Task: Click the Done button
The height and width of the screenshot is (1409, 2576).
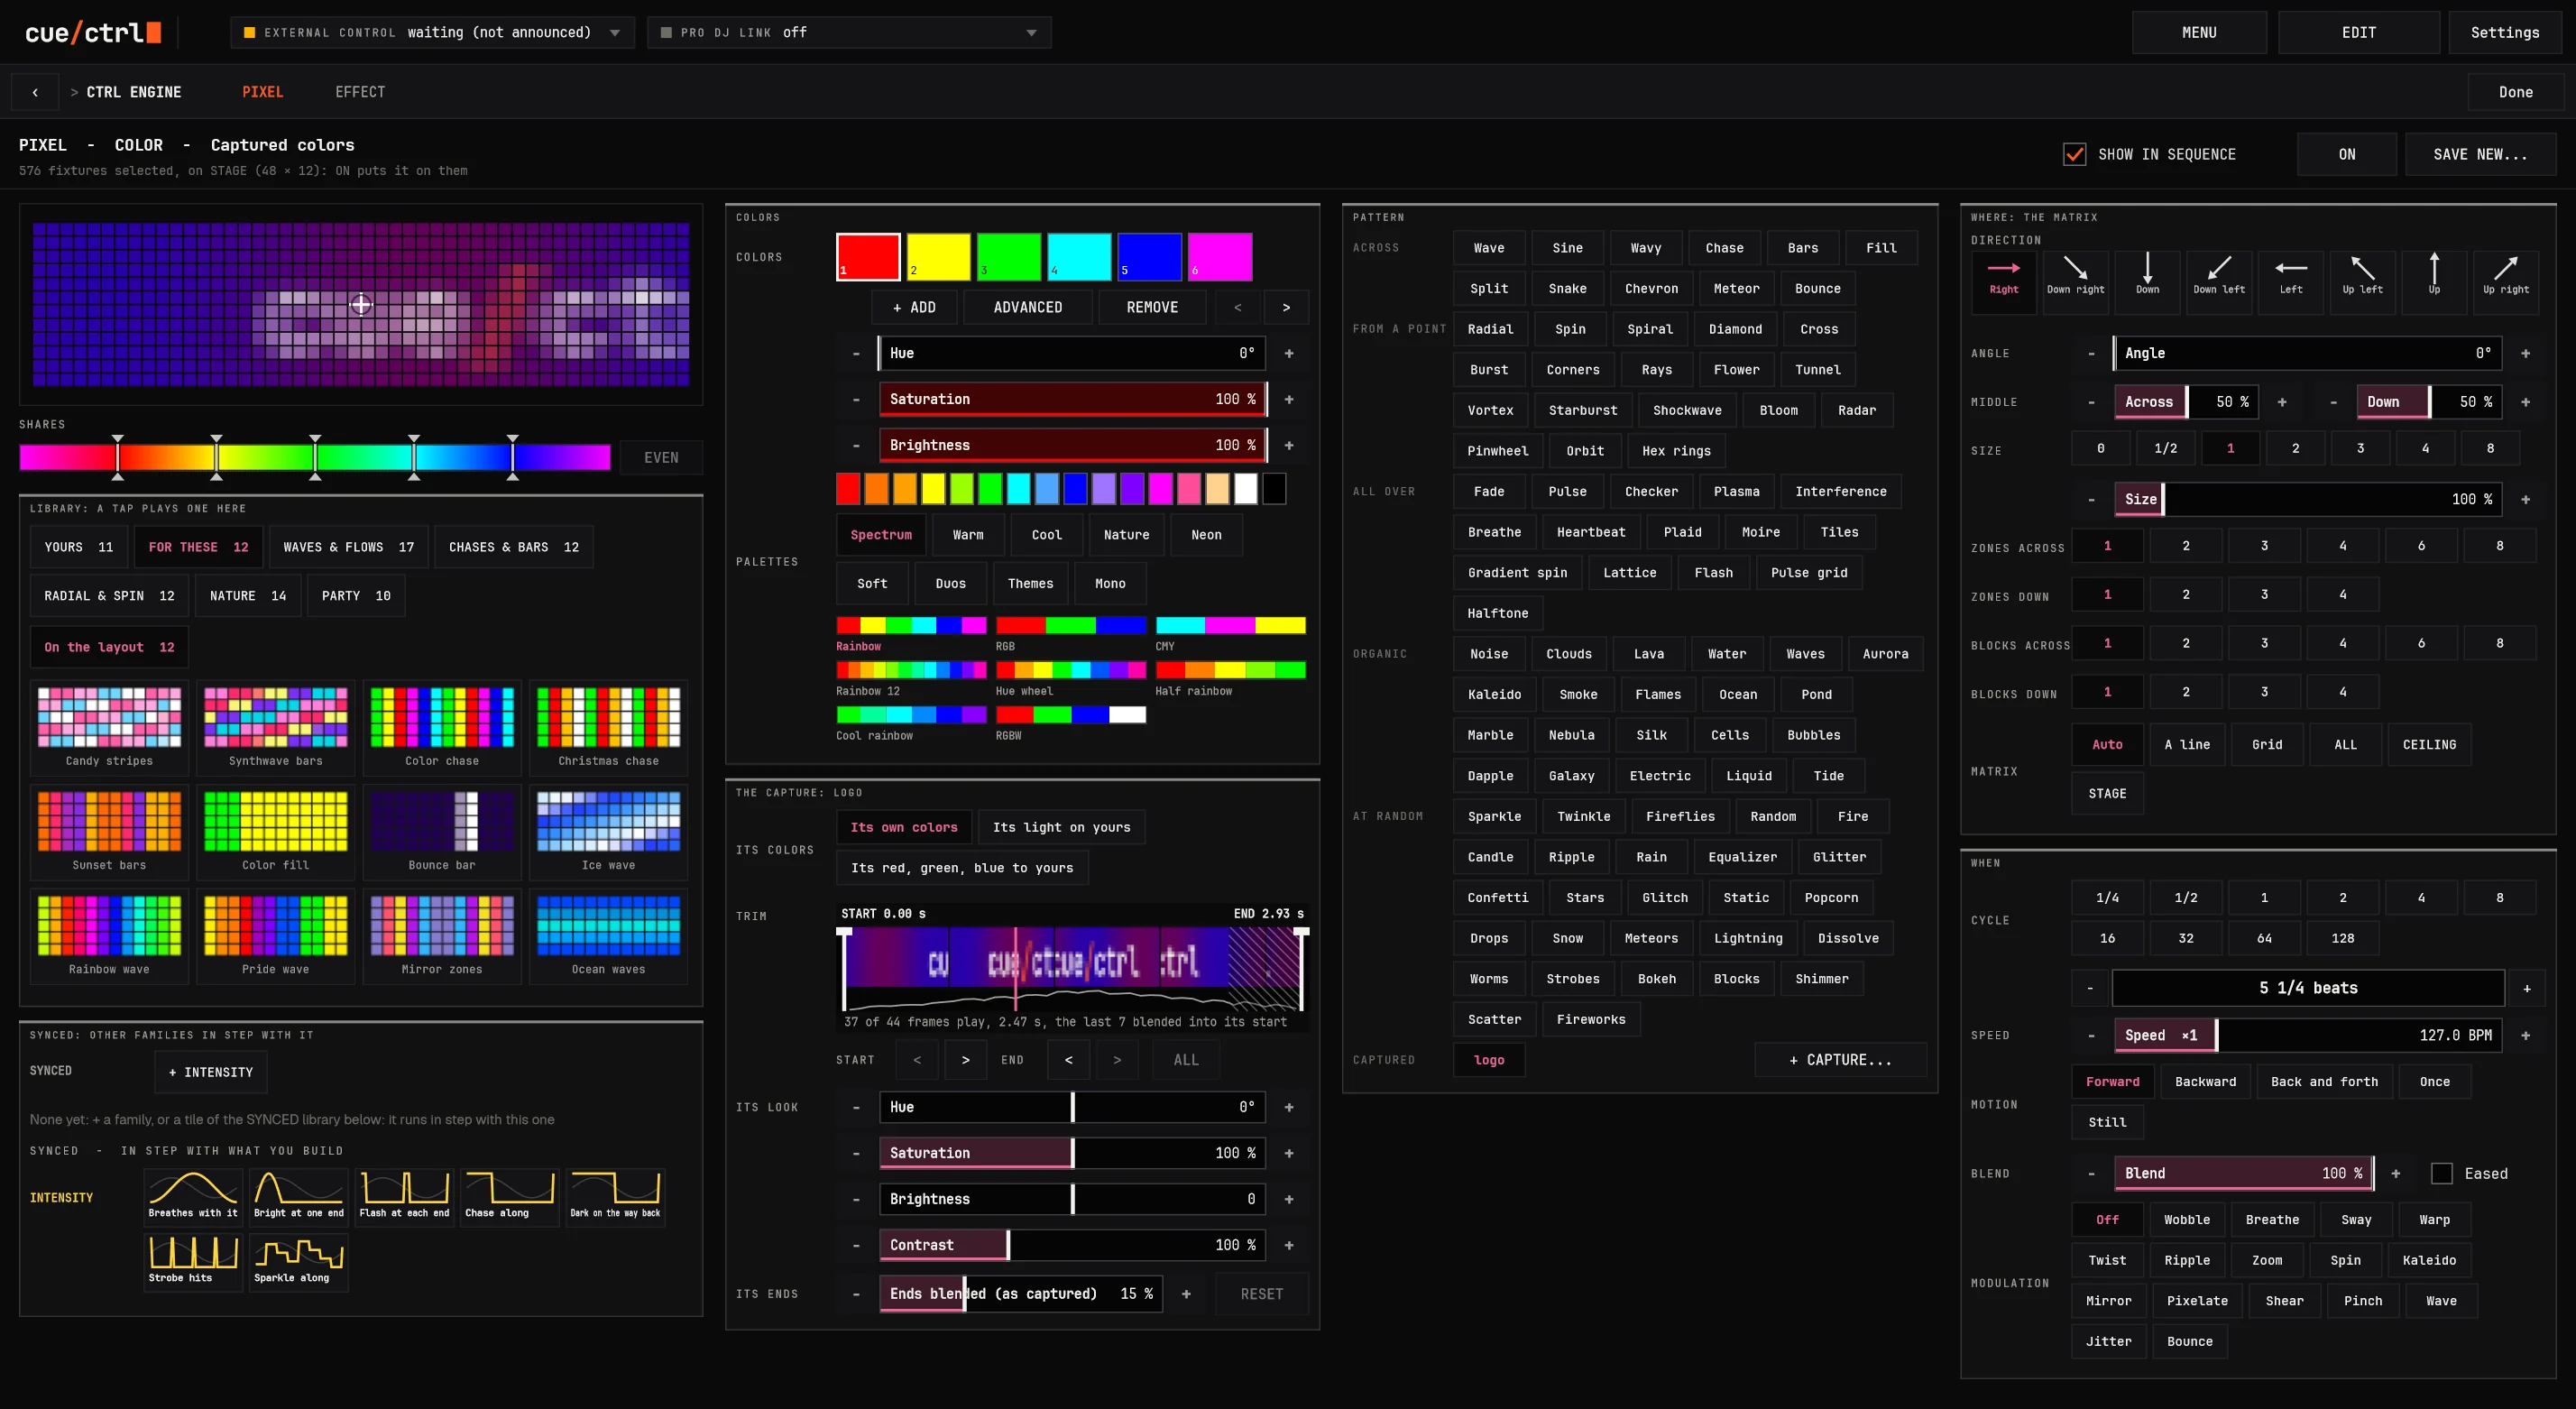Action: pos(2515,92)
